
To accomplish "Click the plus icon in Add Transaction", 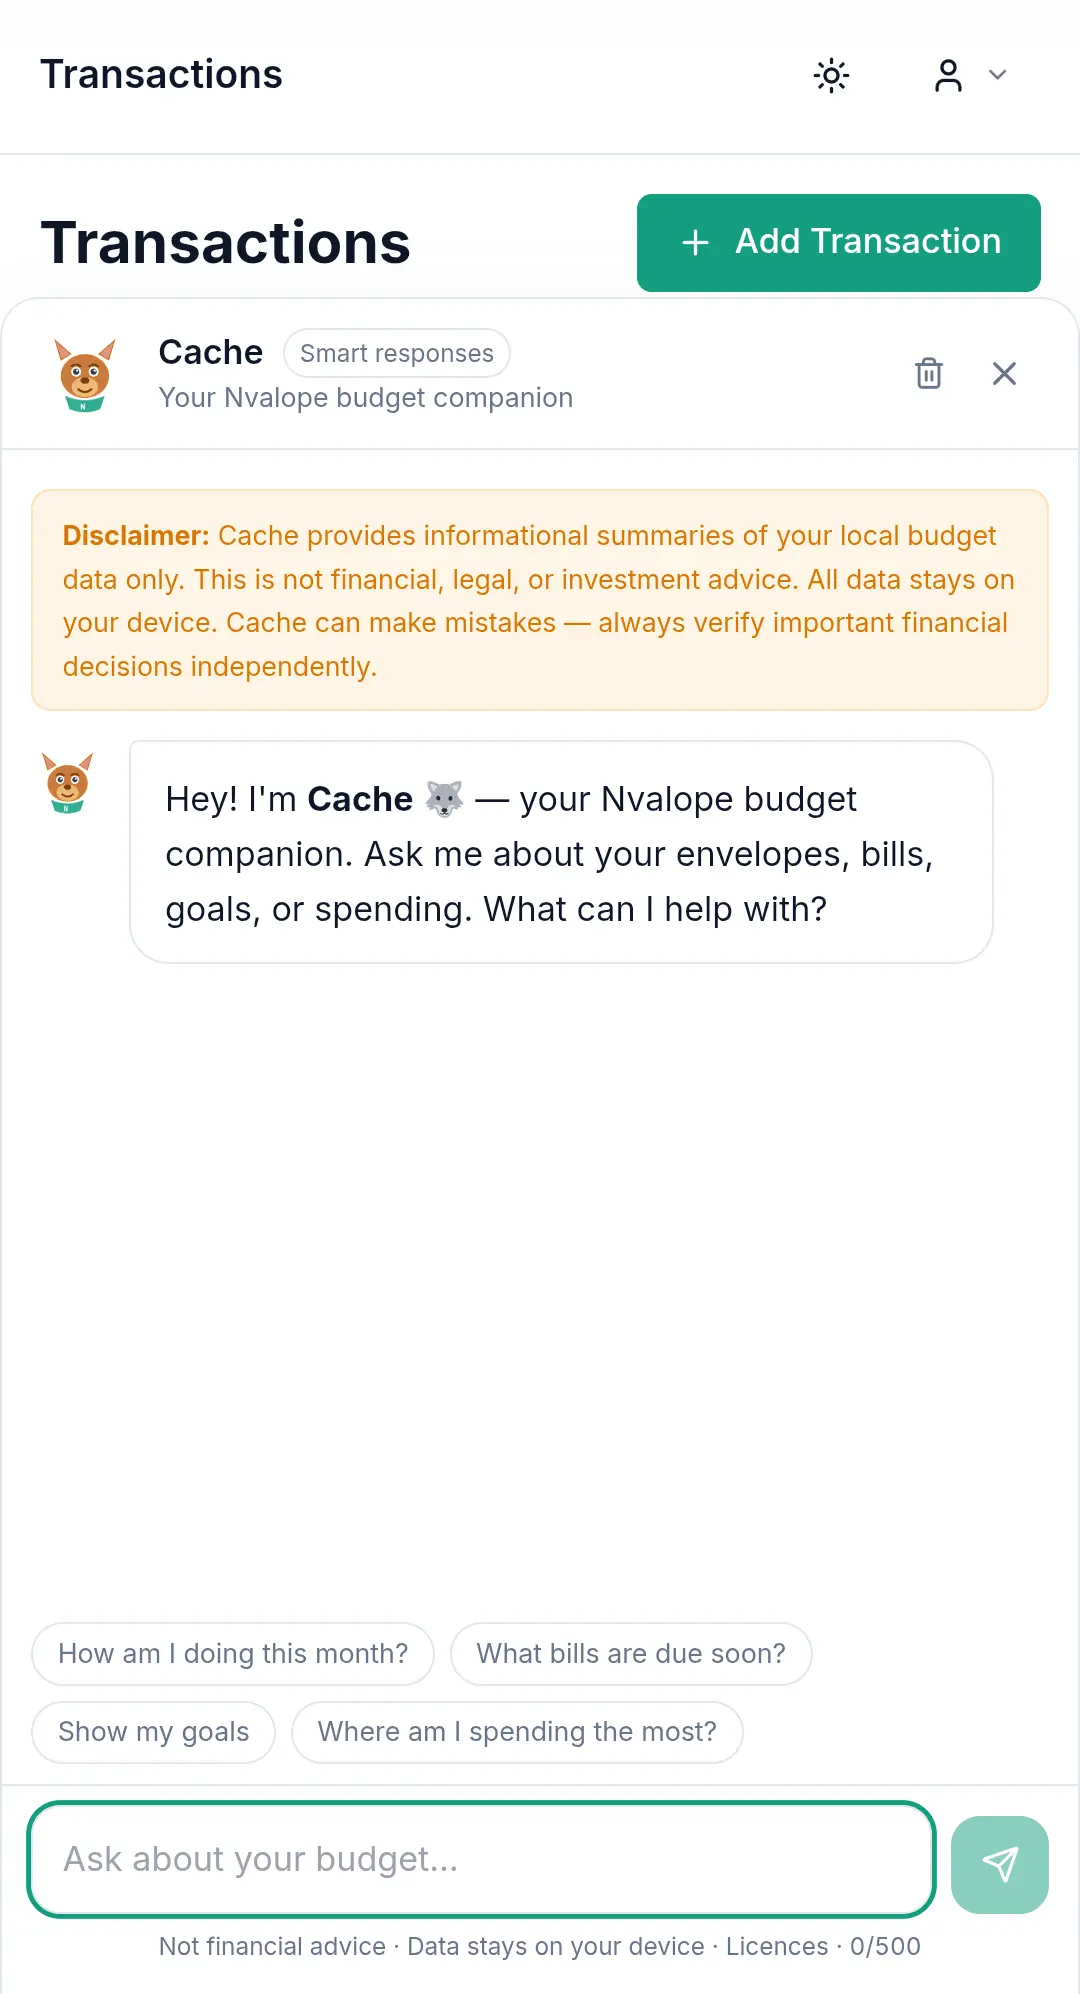I will point(695,242).
